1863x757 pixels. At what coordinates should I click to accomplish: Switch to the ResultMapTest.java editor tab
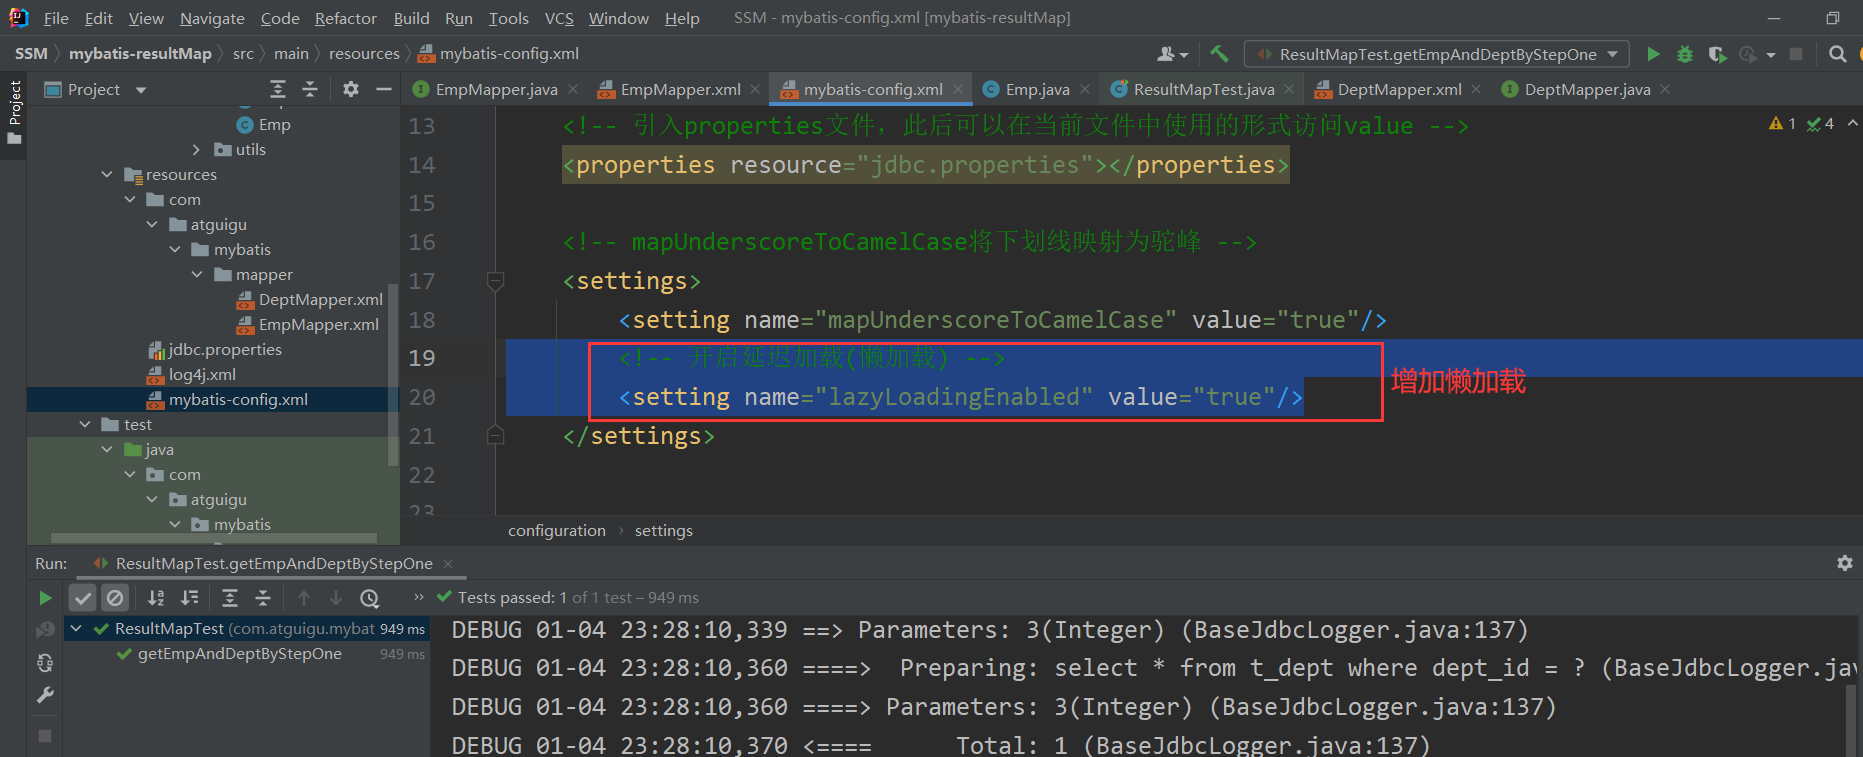point(1204,89)
